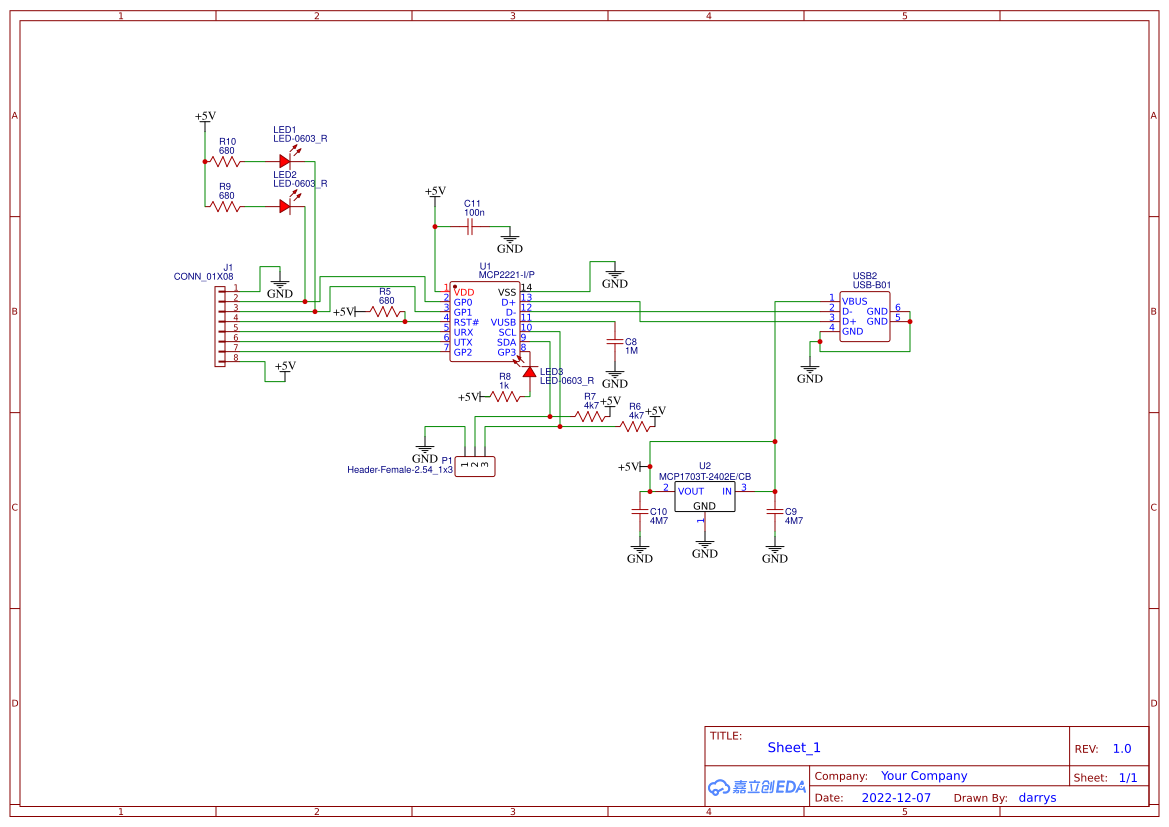Select the Drawn By name darrys
This screenshot has width=1169, height=827.
coord(1037,797)
